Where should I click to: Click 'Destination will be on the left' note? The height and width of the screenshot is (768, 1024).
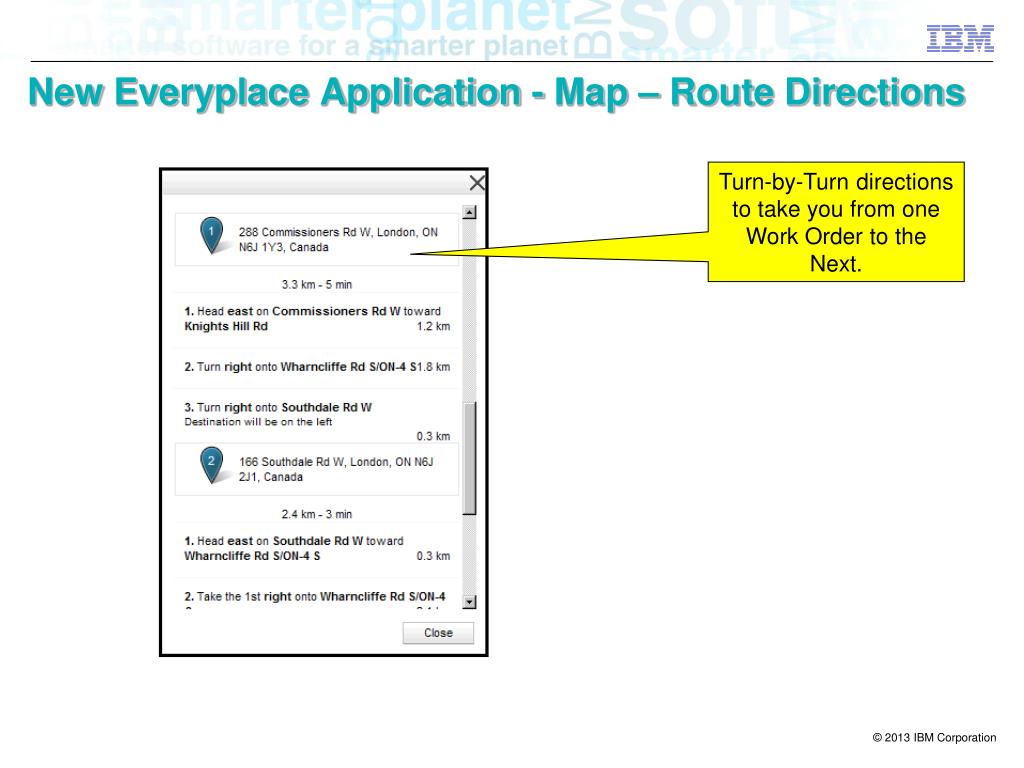(258, 423)
